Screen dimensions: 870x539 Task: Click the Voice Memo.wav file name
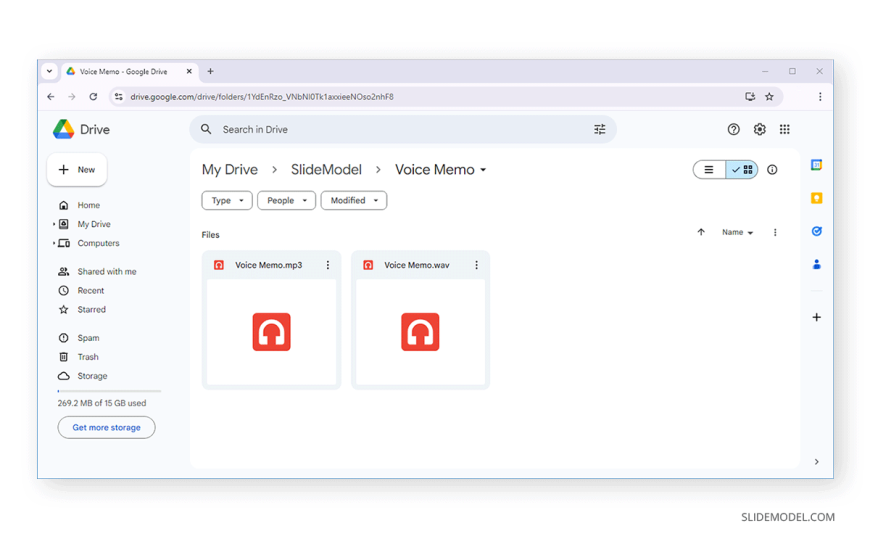coord(417,265)
